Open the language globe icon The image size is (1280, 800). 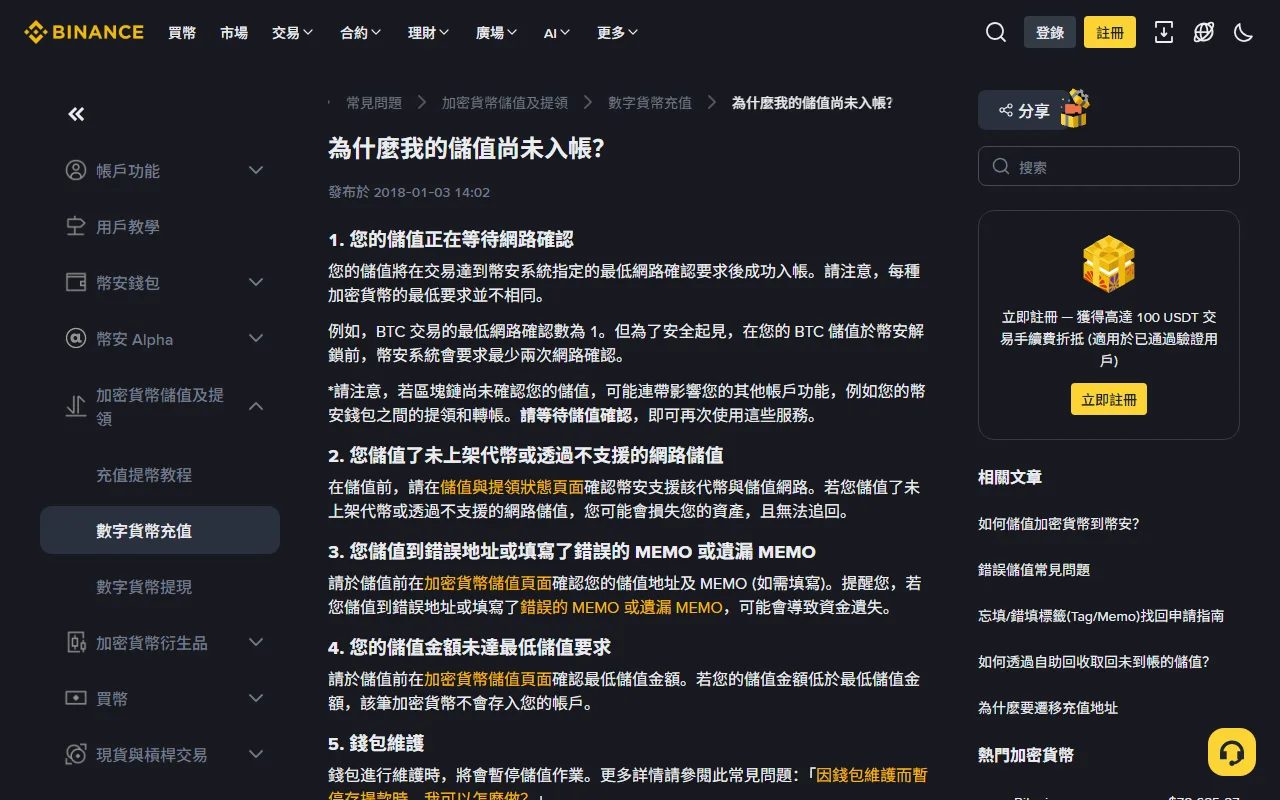[x=1204, y=32]
